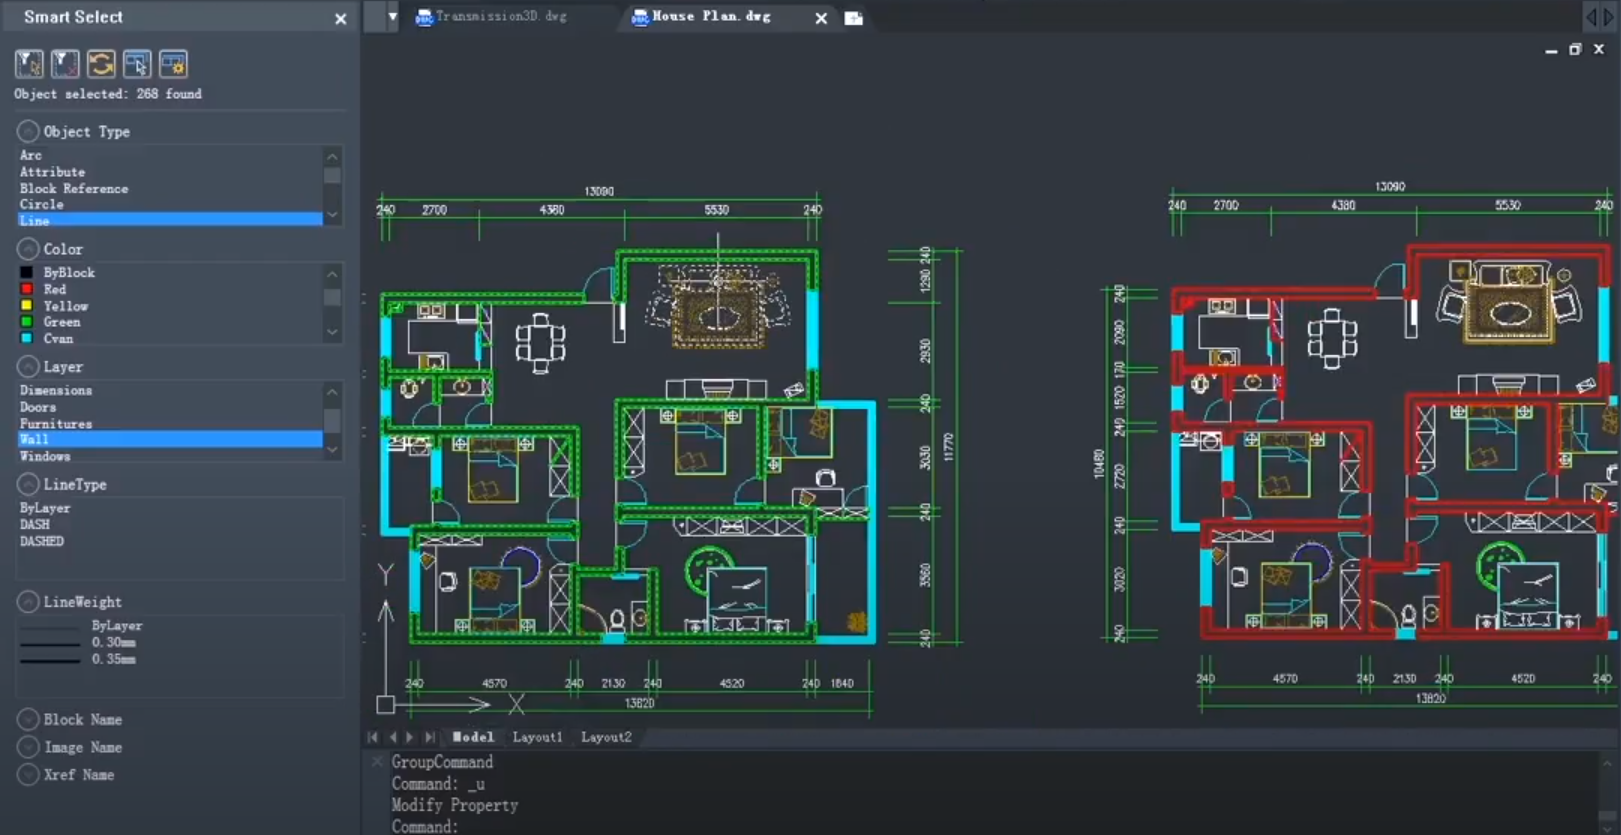Go to previous layout tab arrow
The image size is (1621, 835).
(392, 737)
